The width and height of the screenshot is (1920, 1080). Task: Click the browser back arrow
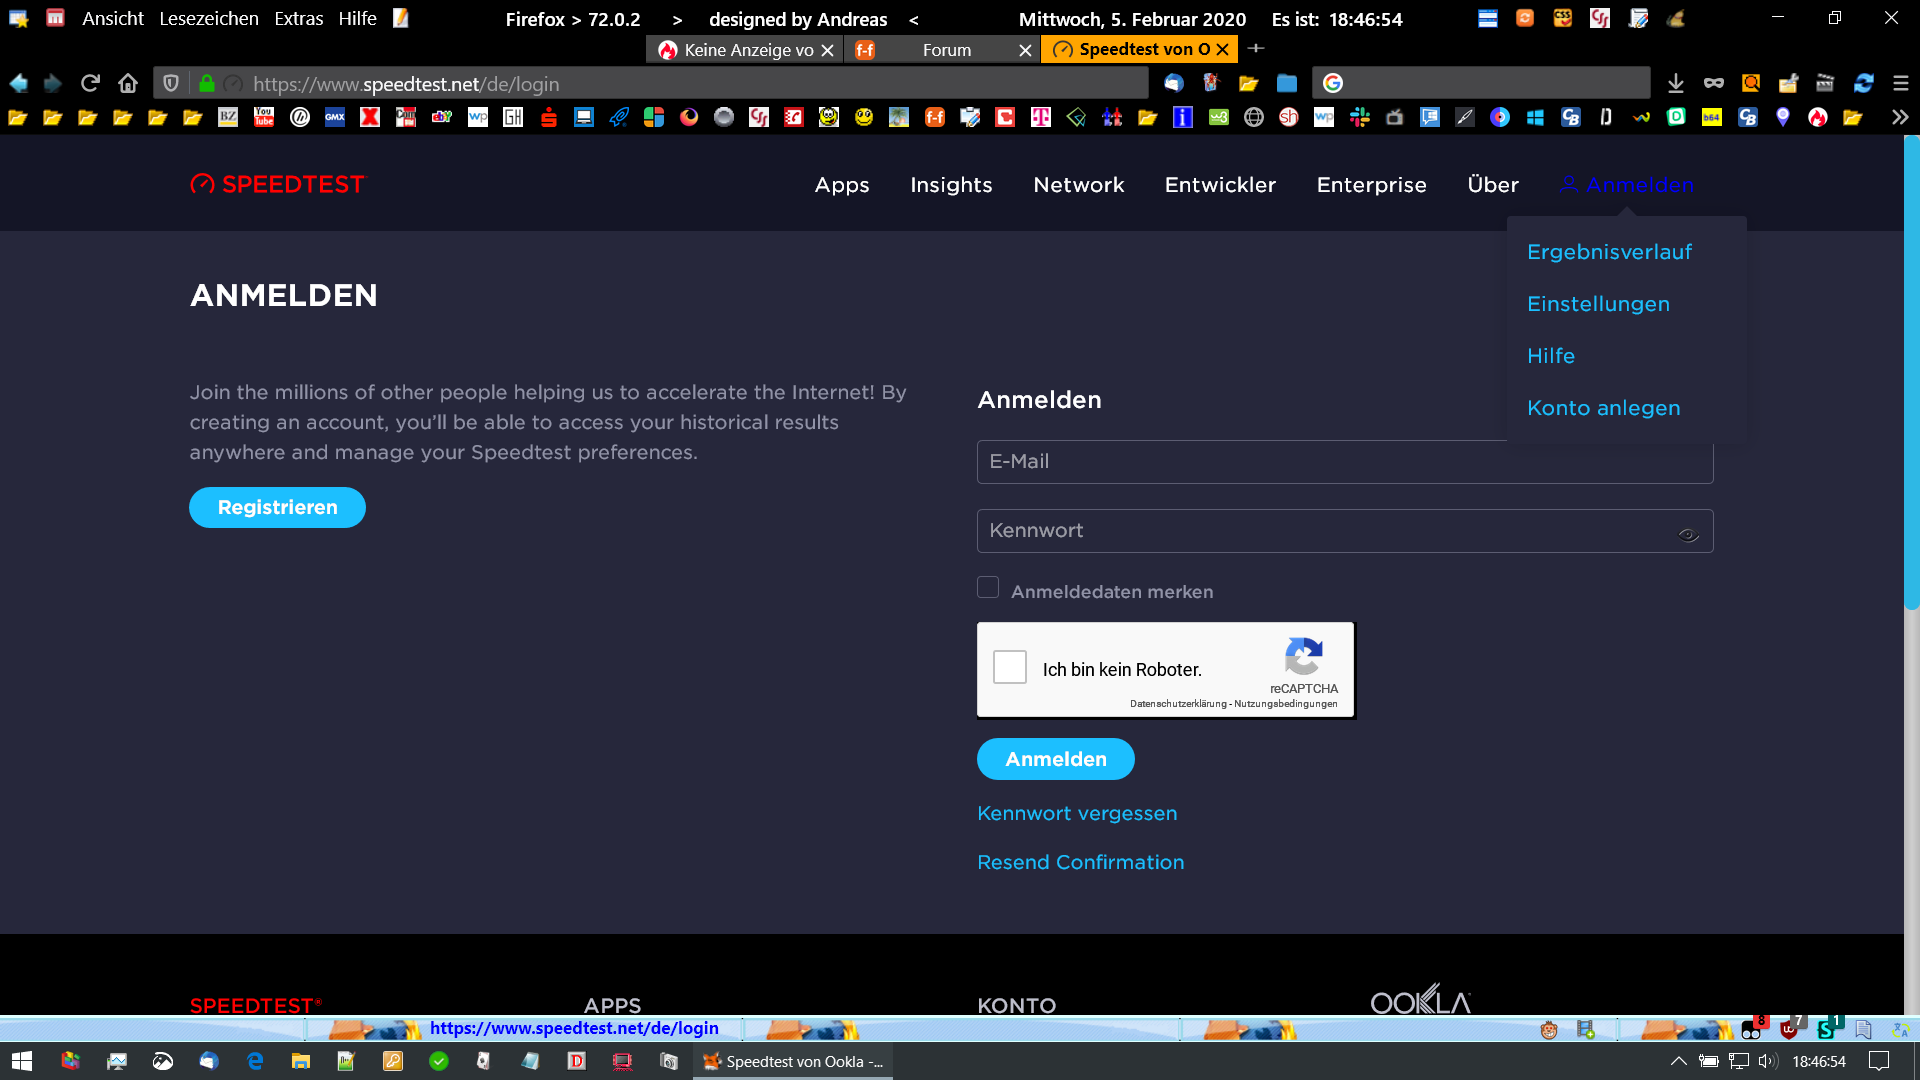pos(18,83)
